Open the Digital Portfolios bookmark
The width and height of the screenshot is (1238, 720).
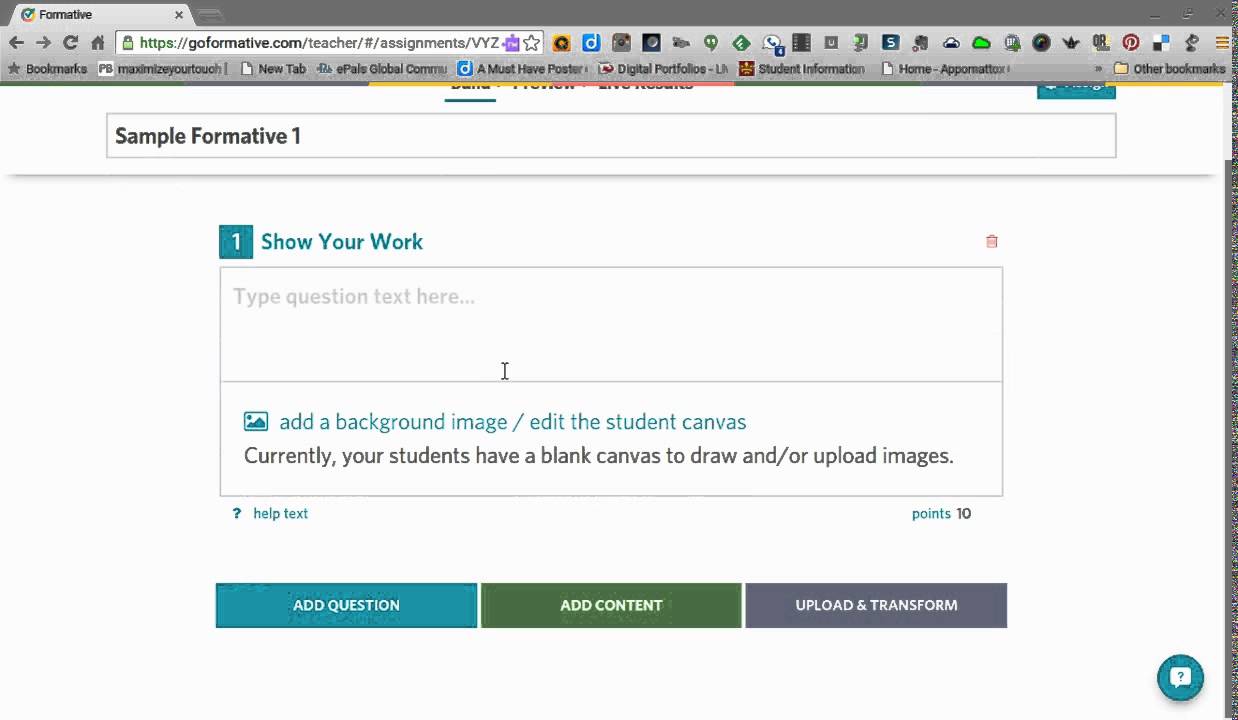pyautogui.click(x=663, y=69)
